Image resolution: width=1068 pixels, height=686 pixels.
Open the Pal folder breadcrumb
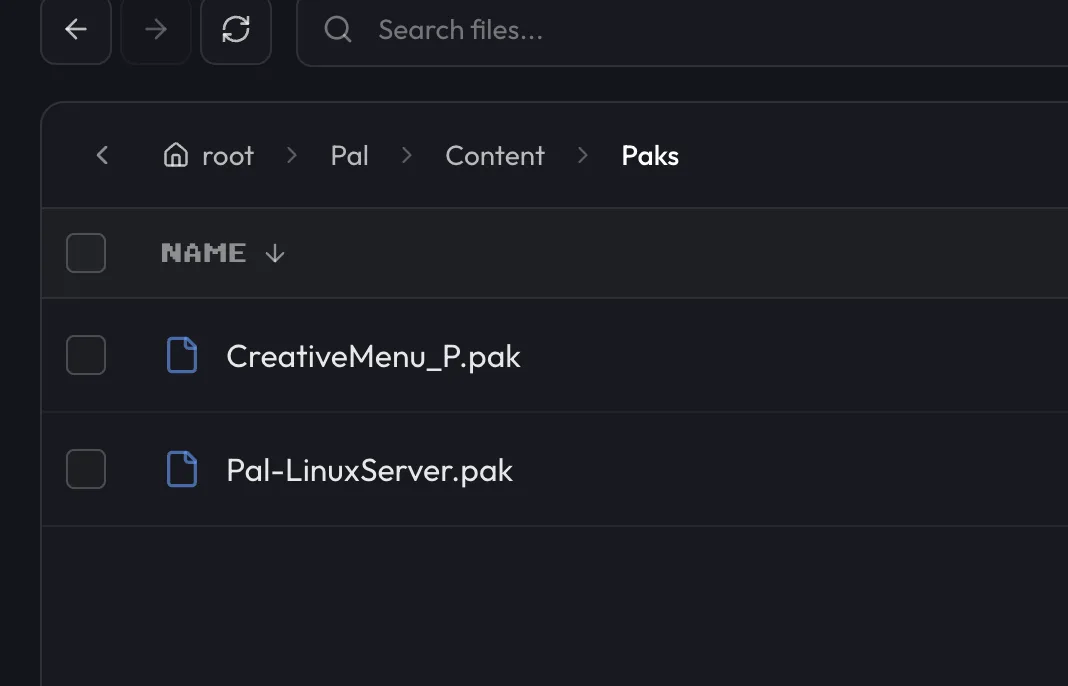coord(349,156)
